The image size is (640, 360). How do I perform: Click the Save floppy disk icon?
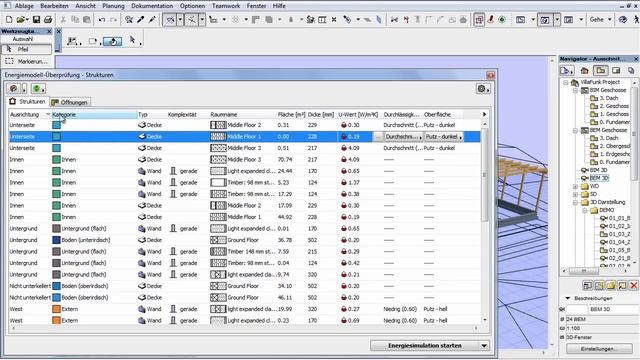pos(36,19)
